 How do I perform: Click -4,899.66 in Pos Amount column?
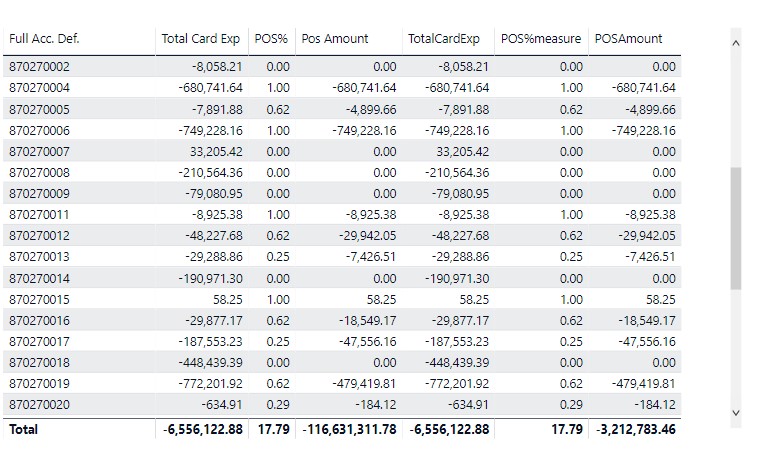371,109
